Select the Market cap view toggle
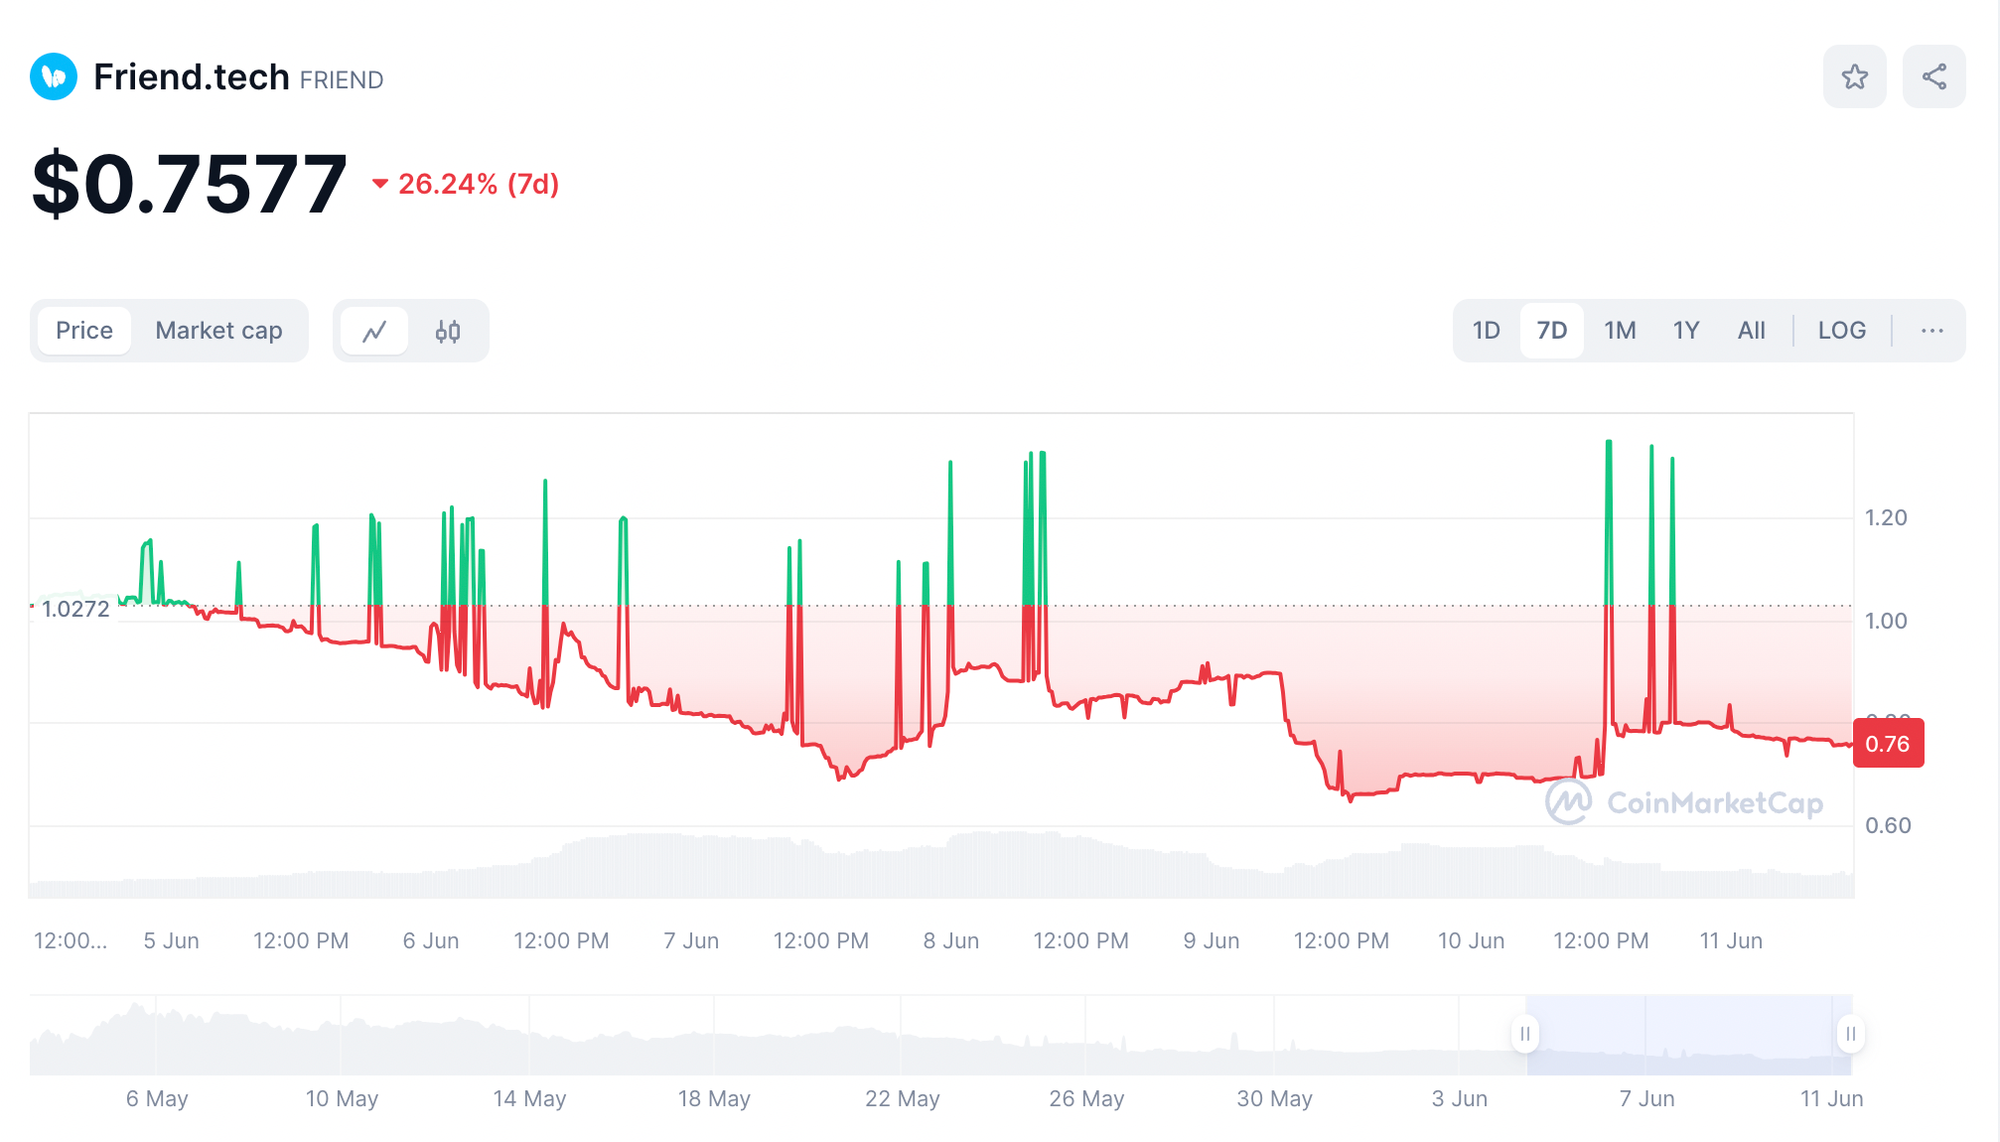2000x1142 pixels. [x=218, y=331]
